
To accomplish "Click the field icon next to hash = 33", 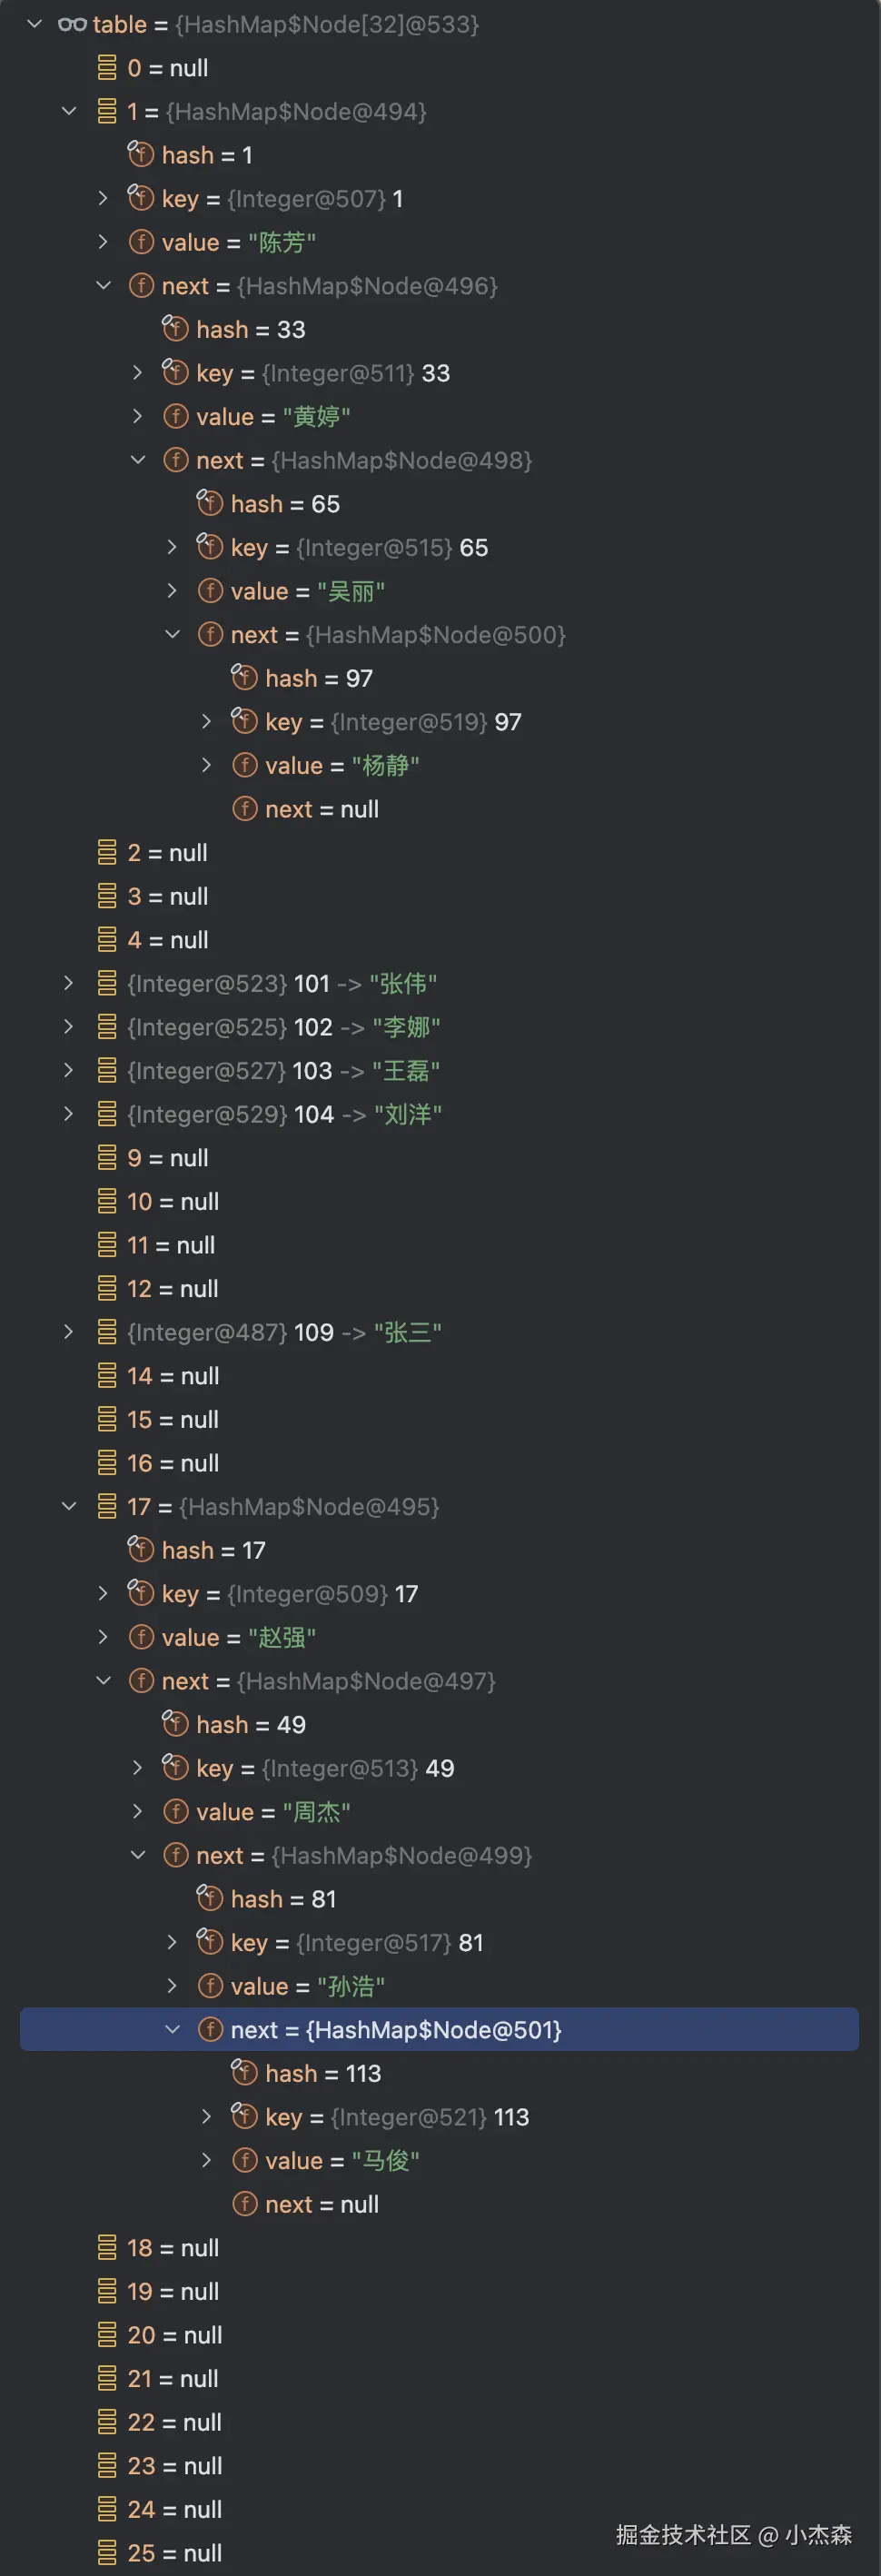I will 175,329.
